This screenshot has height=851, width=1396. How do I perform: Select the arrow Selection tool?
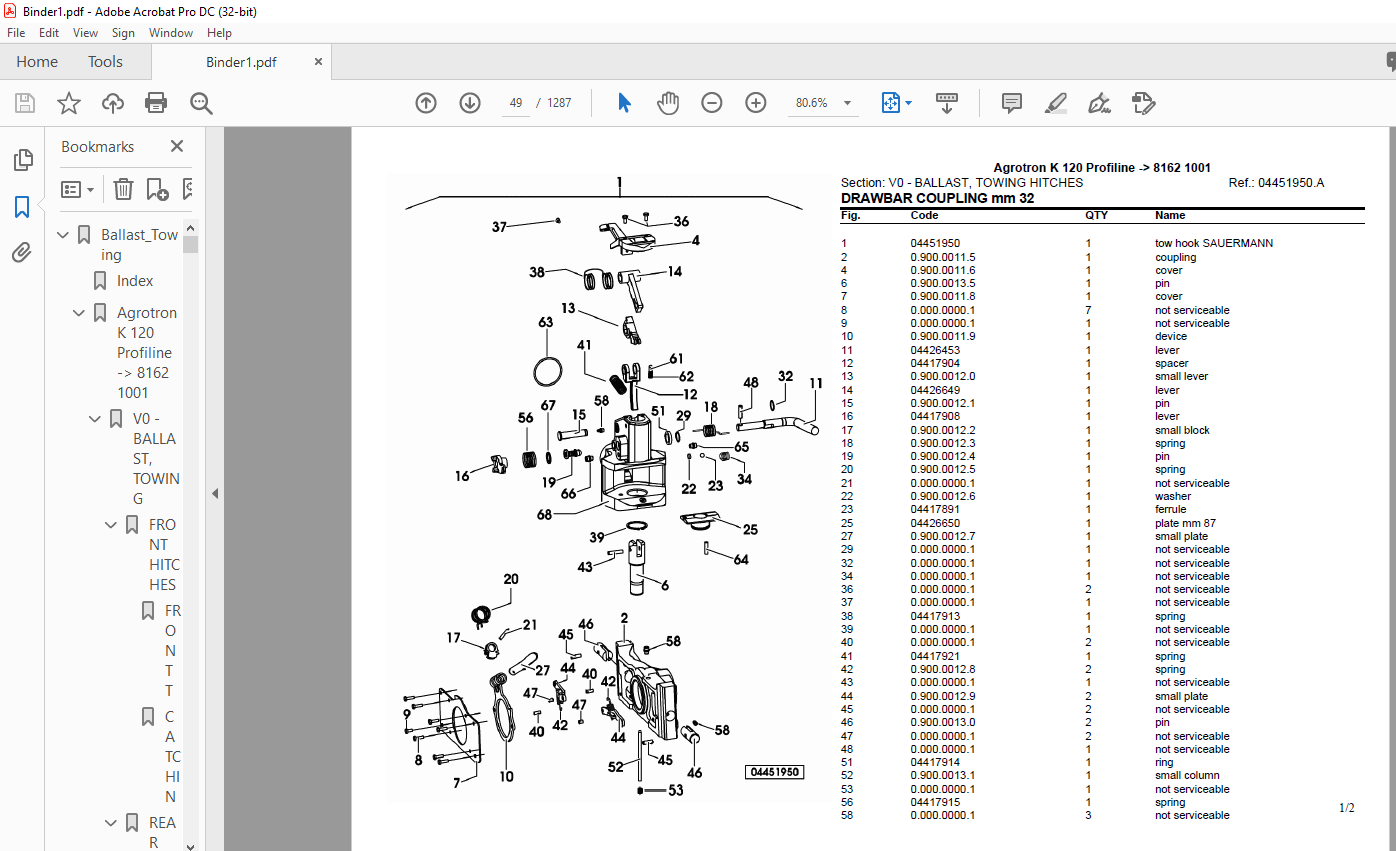[624, 103]
